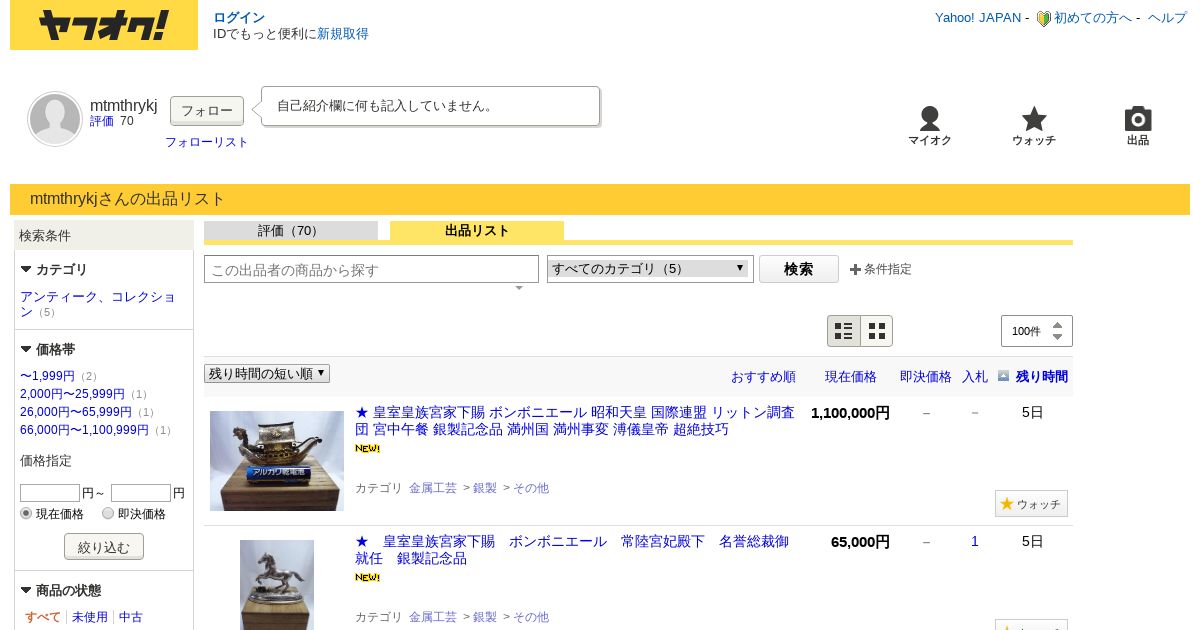Filter price range 66,000円〜1,100,999円
The image size is (1200, 630).
pyautogui.click(x=84, y=430)
